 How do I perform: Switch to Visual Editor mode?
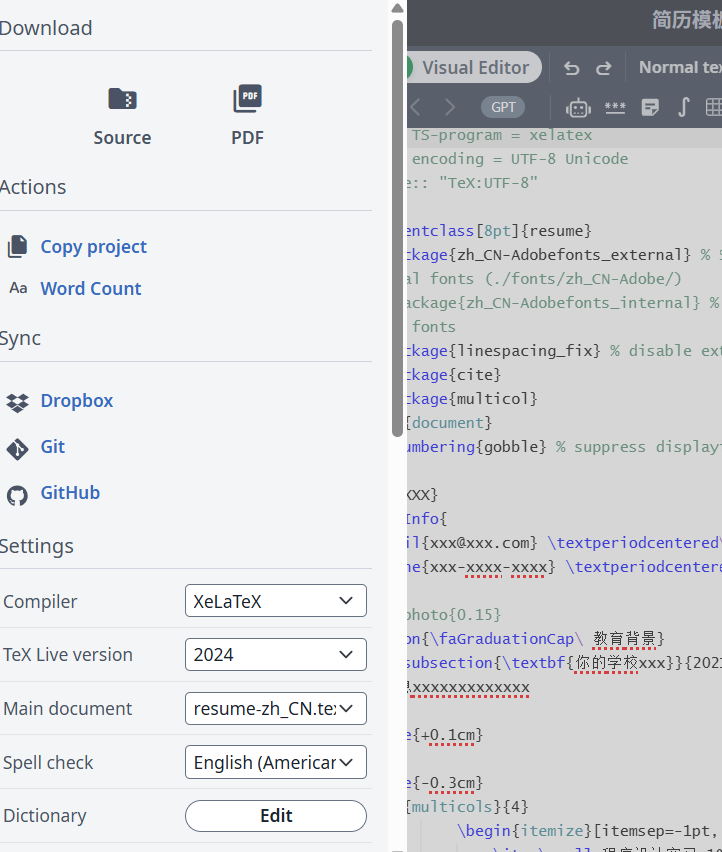474,67
